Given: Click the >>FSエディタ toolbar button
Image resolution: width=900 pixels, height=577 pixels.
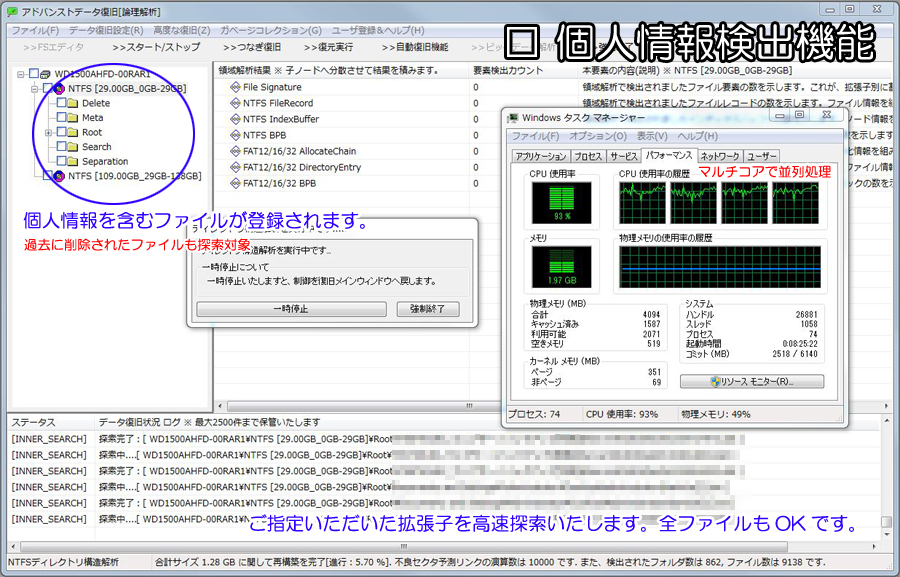Looking at the screenshot, I should tap(53, 47).
